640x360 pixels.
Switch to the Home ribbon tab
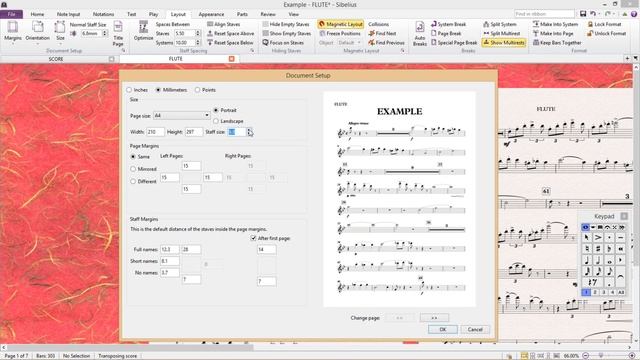click(37, 14)
